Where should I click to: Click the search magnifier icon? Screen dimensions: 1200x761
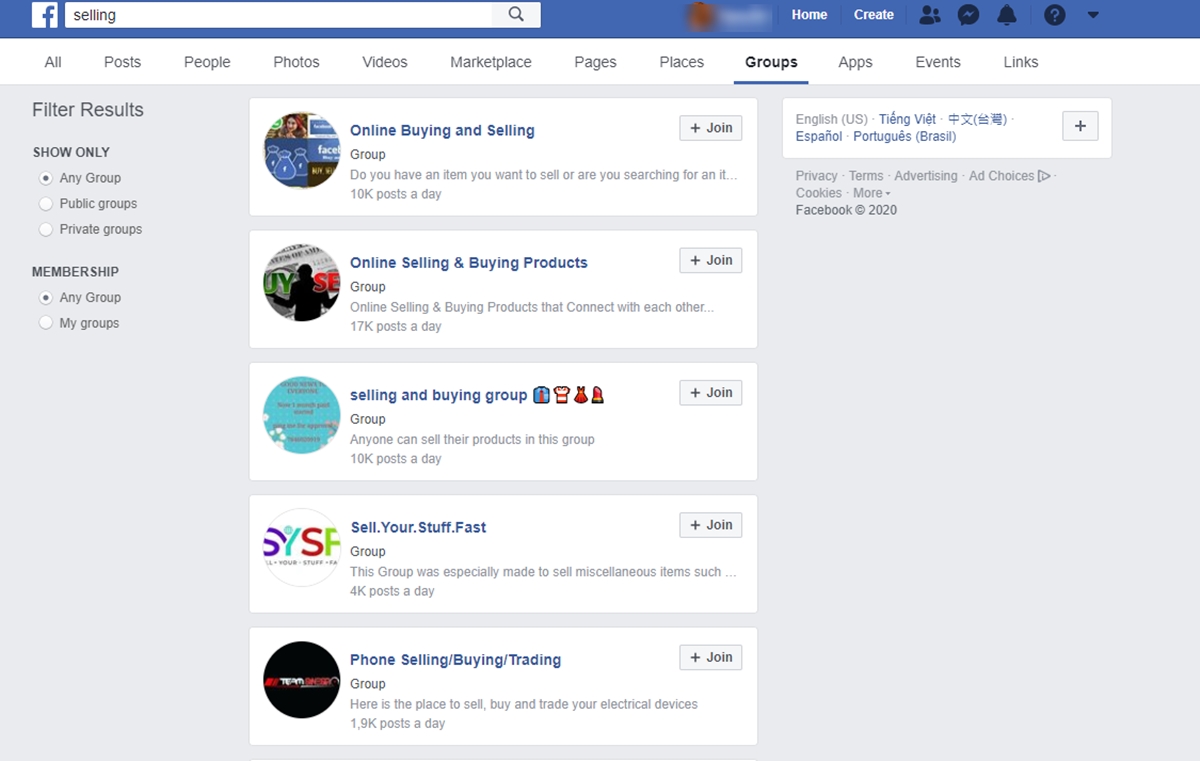click(x=516, y=14)
